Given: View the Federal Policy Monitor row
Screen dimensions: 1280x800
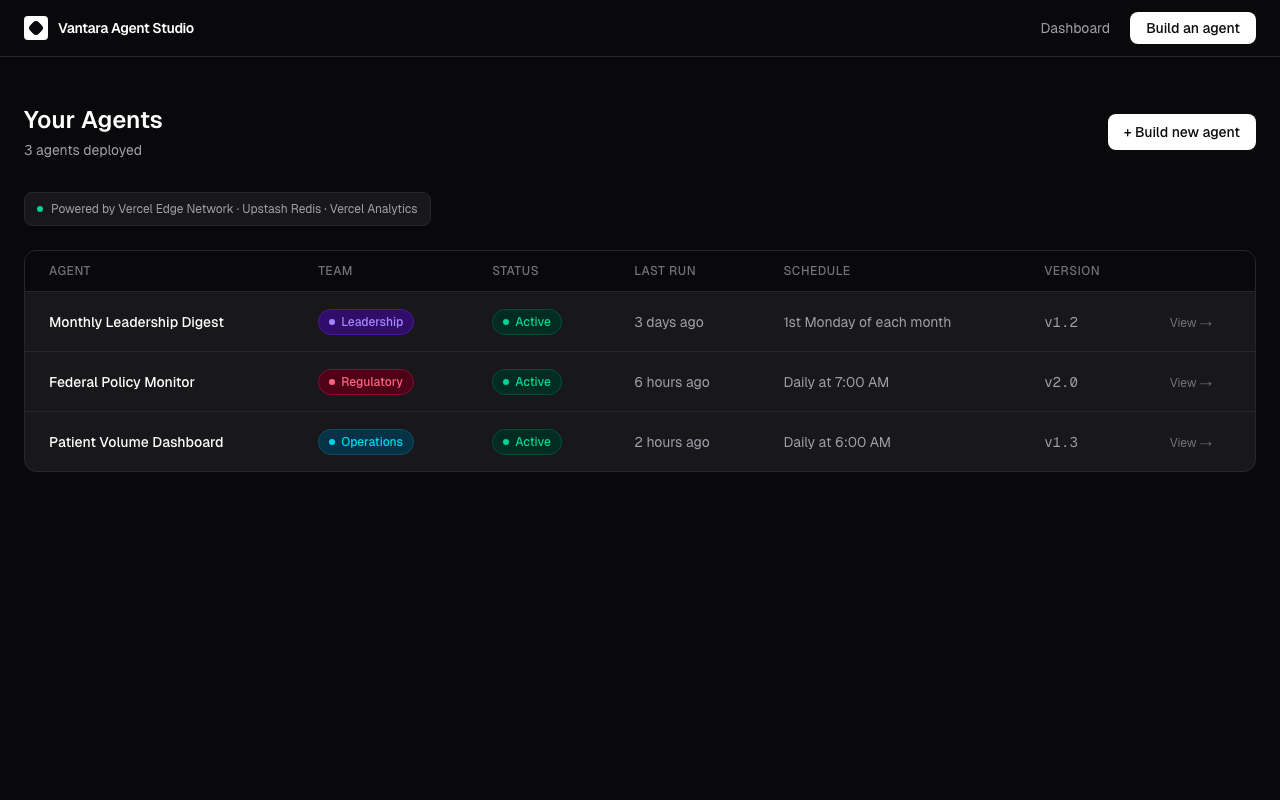Looking at the screenshot, I should (x=1191, y=383).
